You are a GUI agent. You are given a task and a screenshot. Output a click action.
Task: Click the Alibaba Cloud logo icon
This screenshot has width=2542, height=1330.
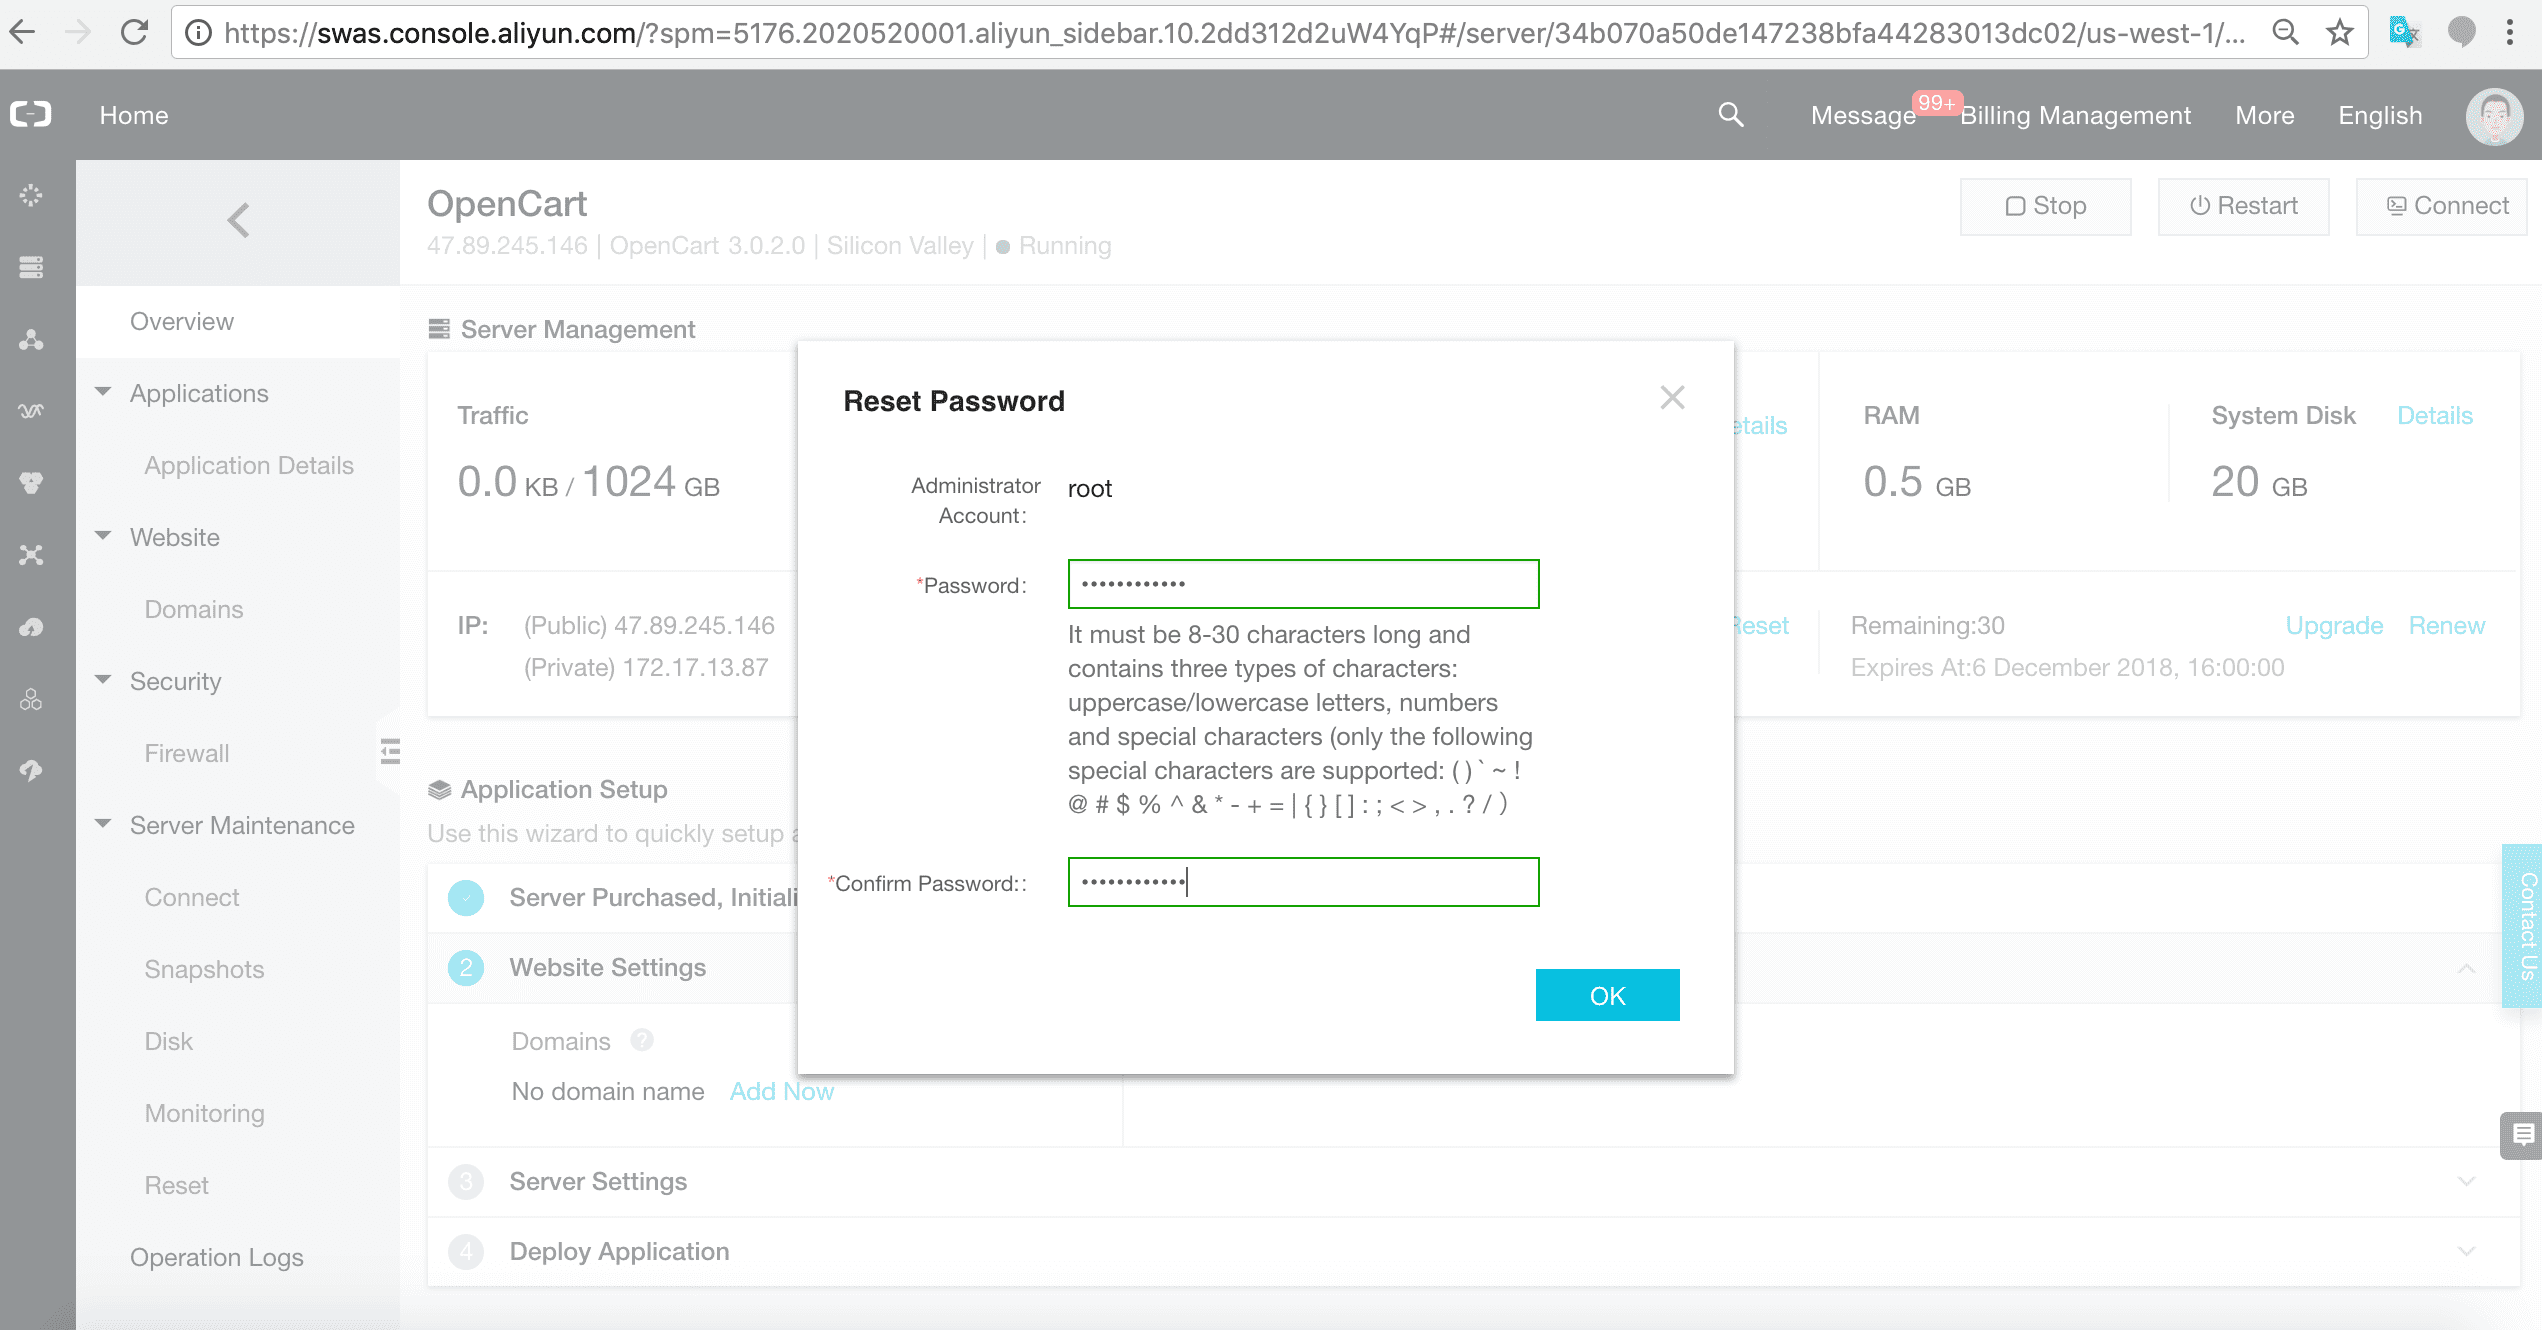click(31, 115)
